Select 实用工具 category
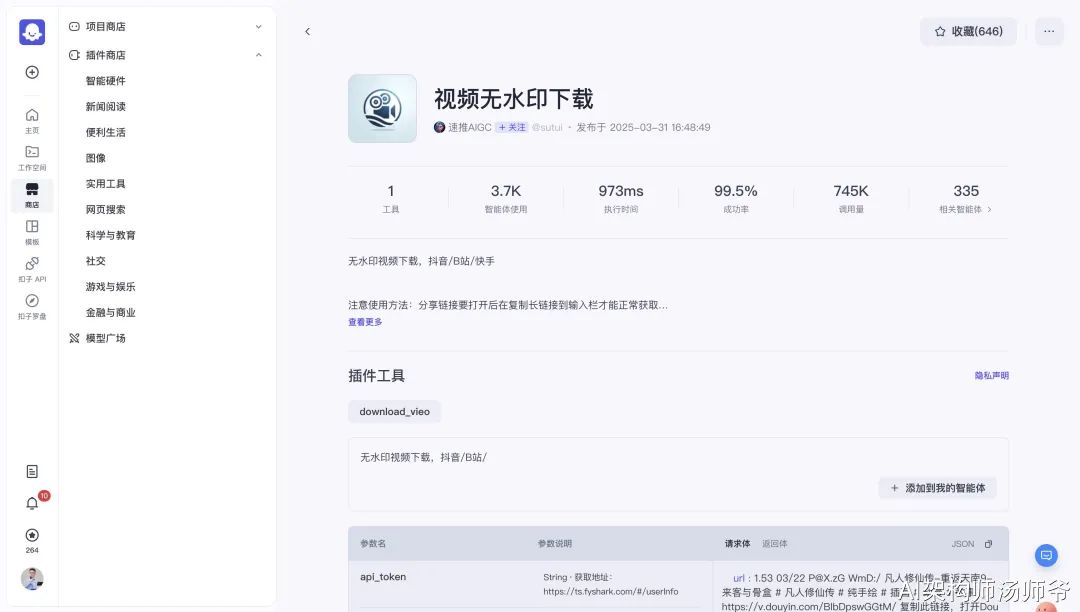Image resolution: width=1080 pixels, height=612 pixels. point(105,184)
